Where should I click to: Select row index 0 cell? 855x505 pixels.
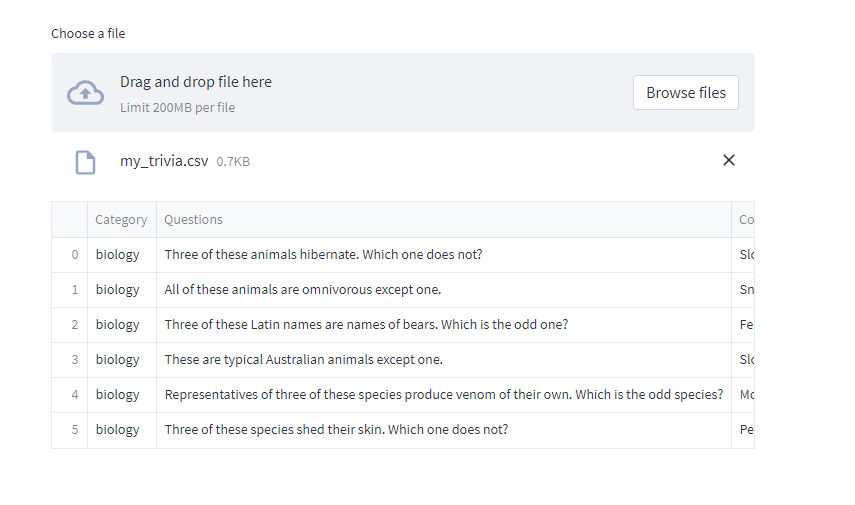[70, 255]
